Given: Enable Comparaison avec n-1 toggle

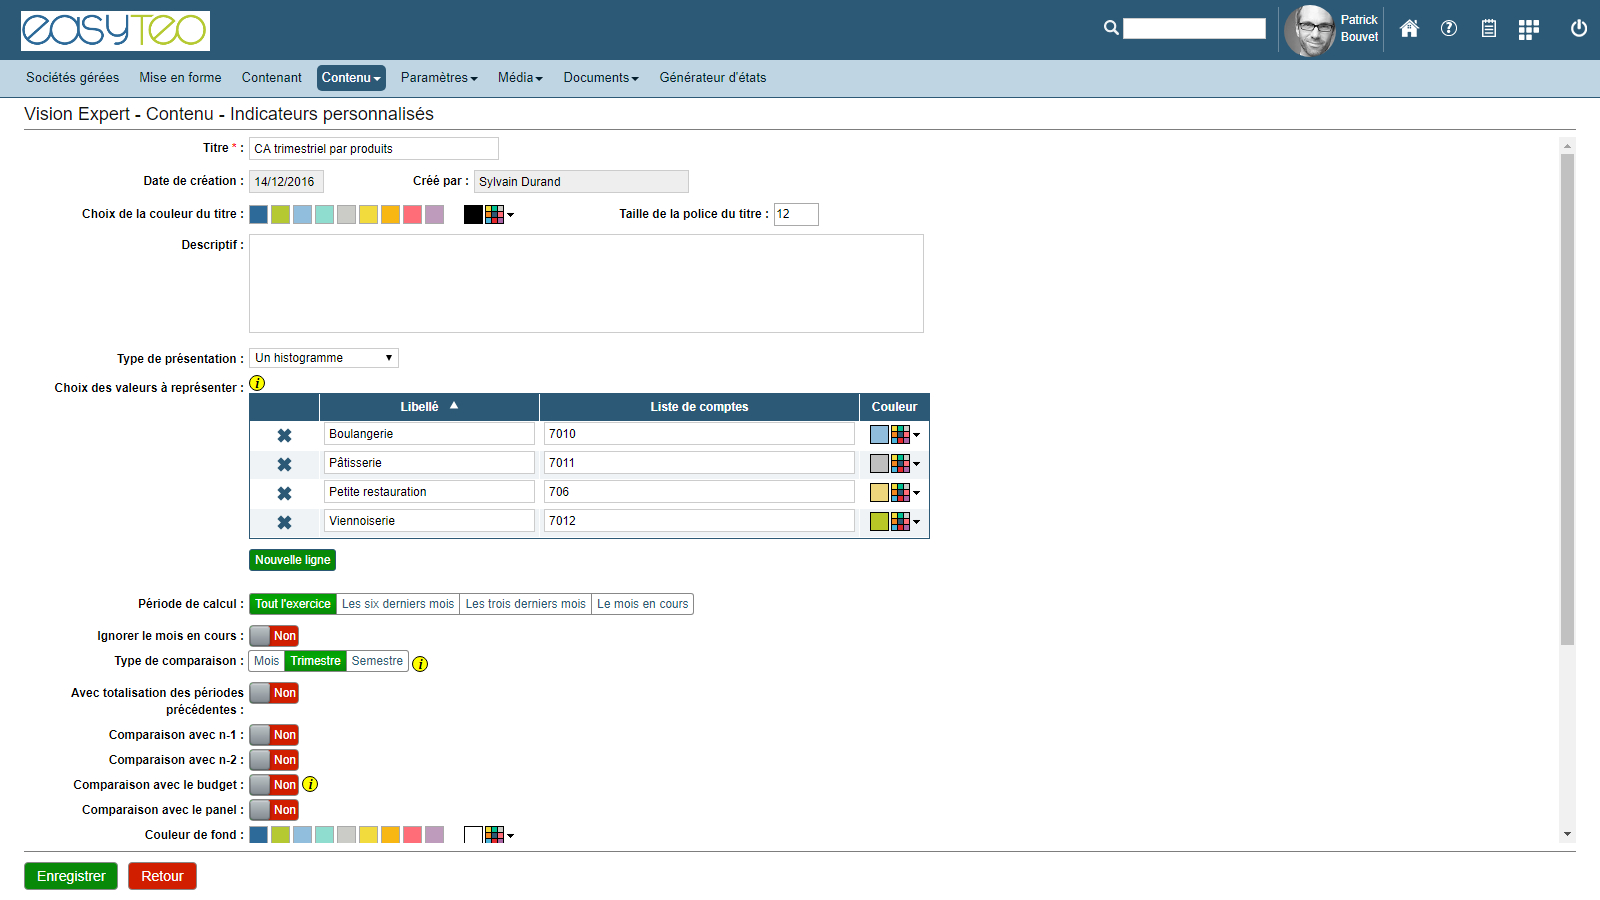Looking at the screenshot, I should click(274, 735).
